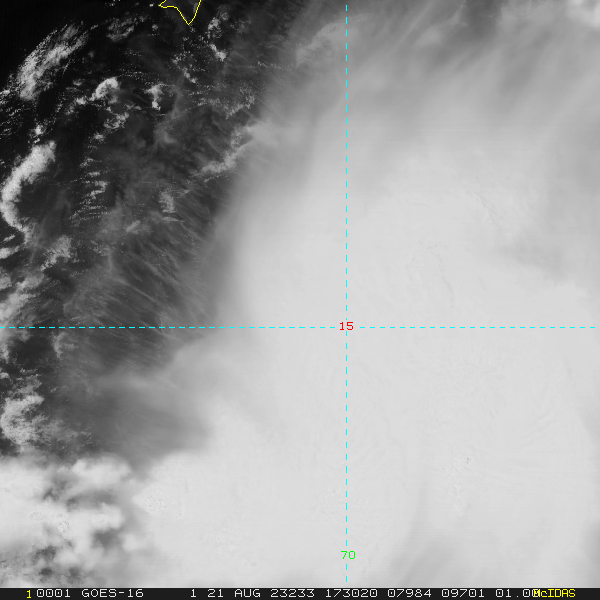Click the green 70 longitude label

point(348,555)
